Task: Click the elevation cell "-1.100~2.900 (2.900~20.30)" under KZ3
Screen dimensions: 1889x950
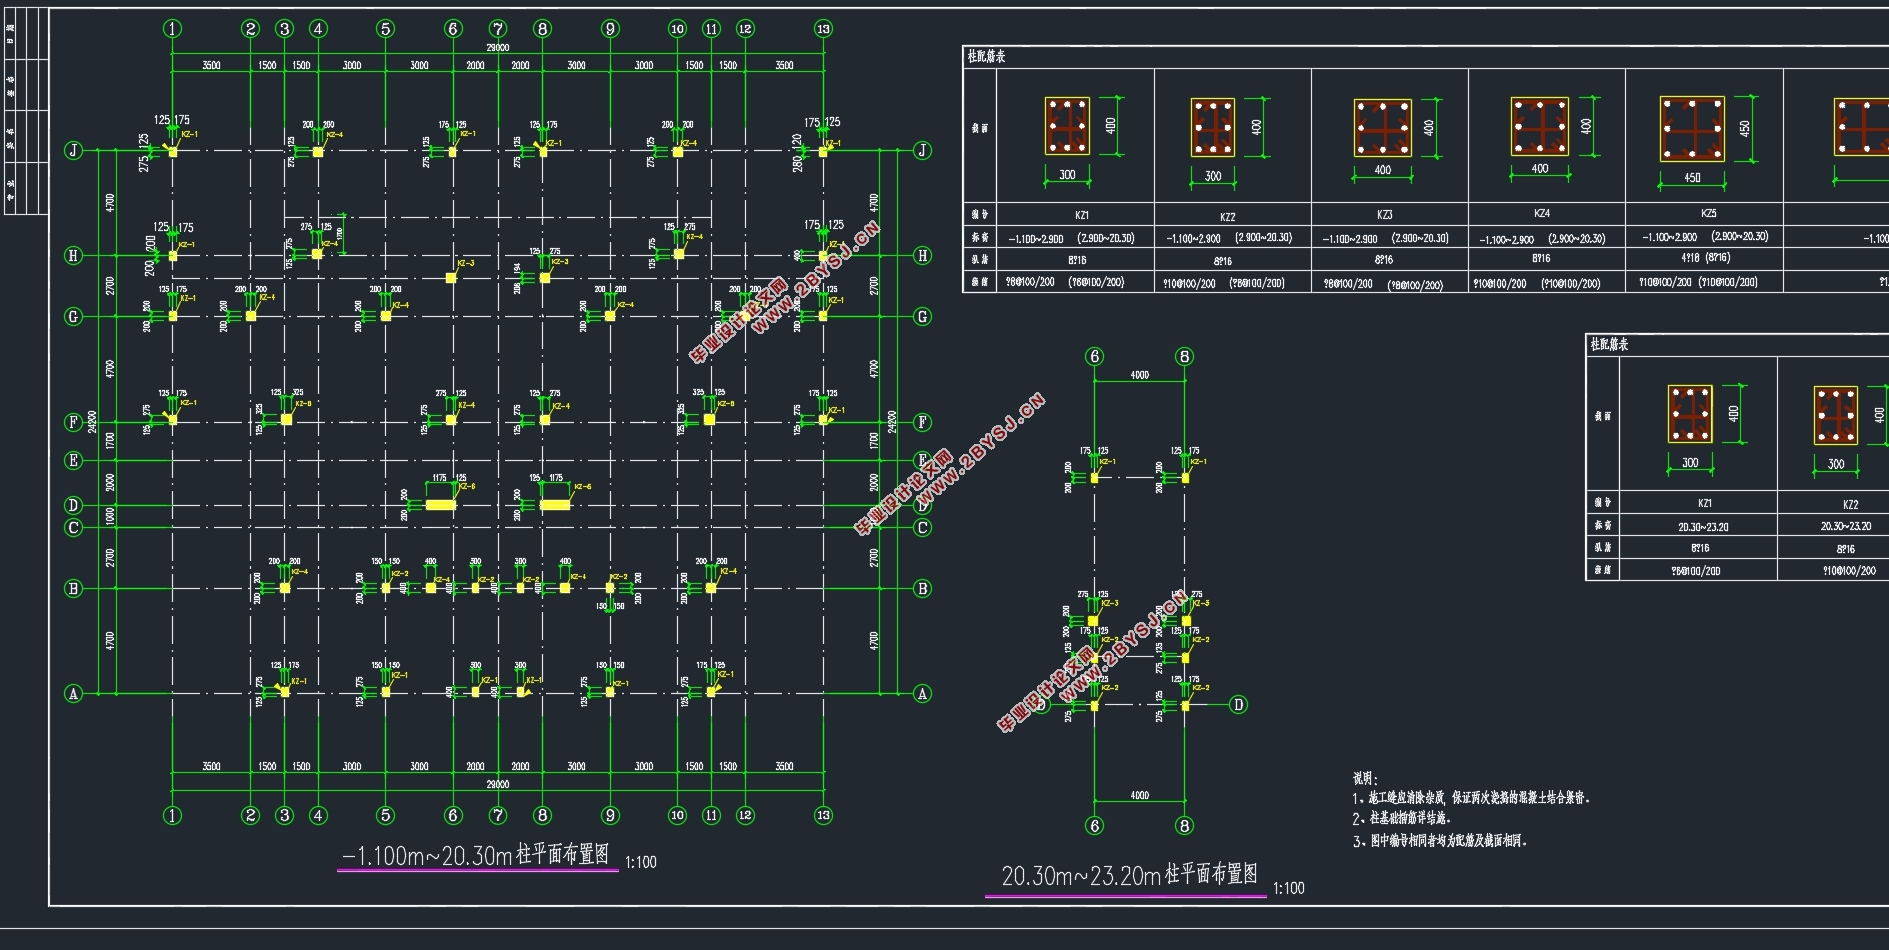Action: [1385, 239]
